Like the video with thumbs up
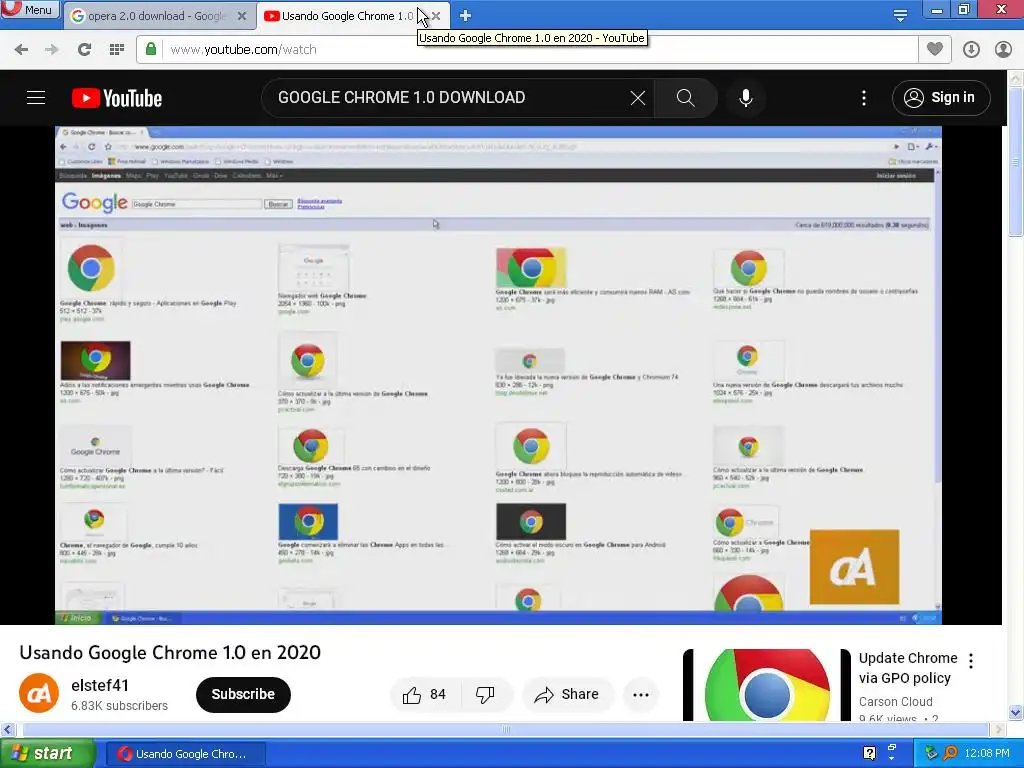Viewport: 1024px width, 768px height. (425, 695)
